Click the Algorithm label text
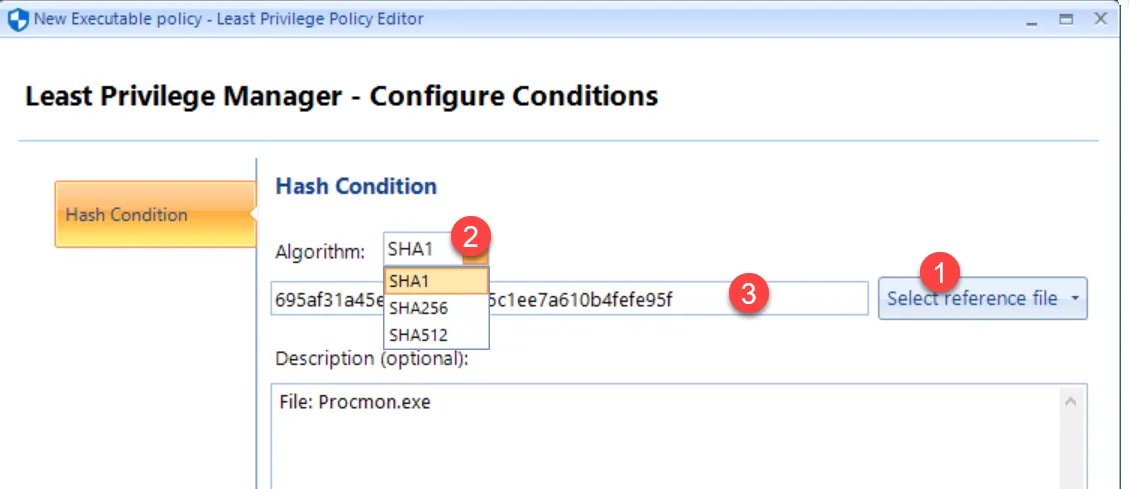 coord(320,251)
